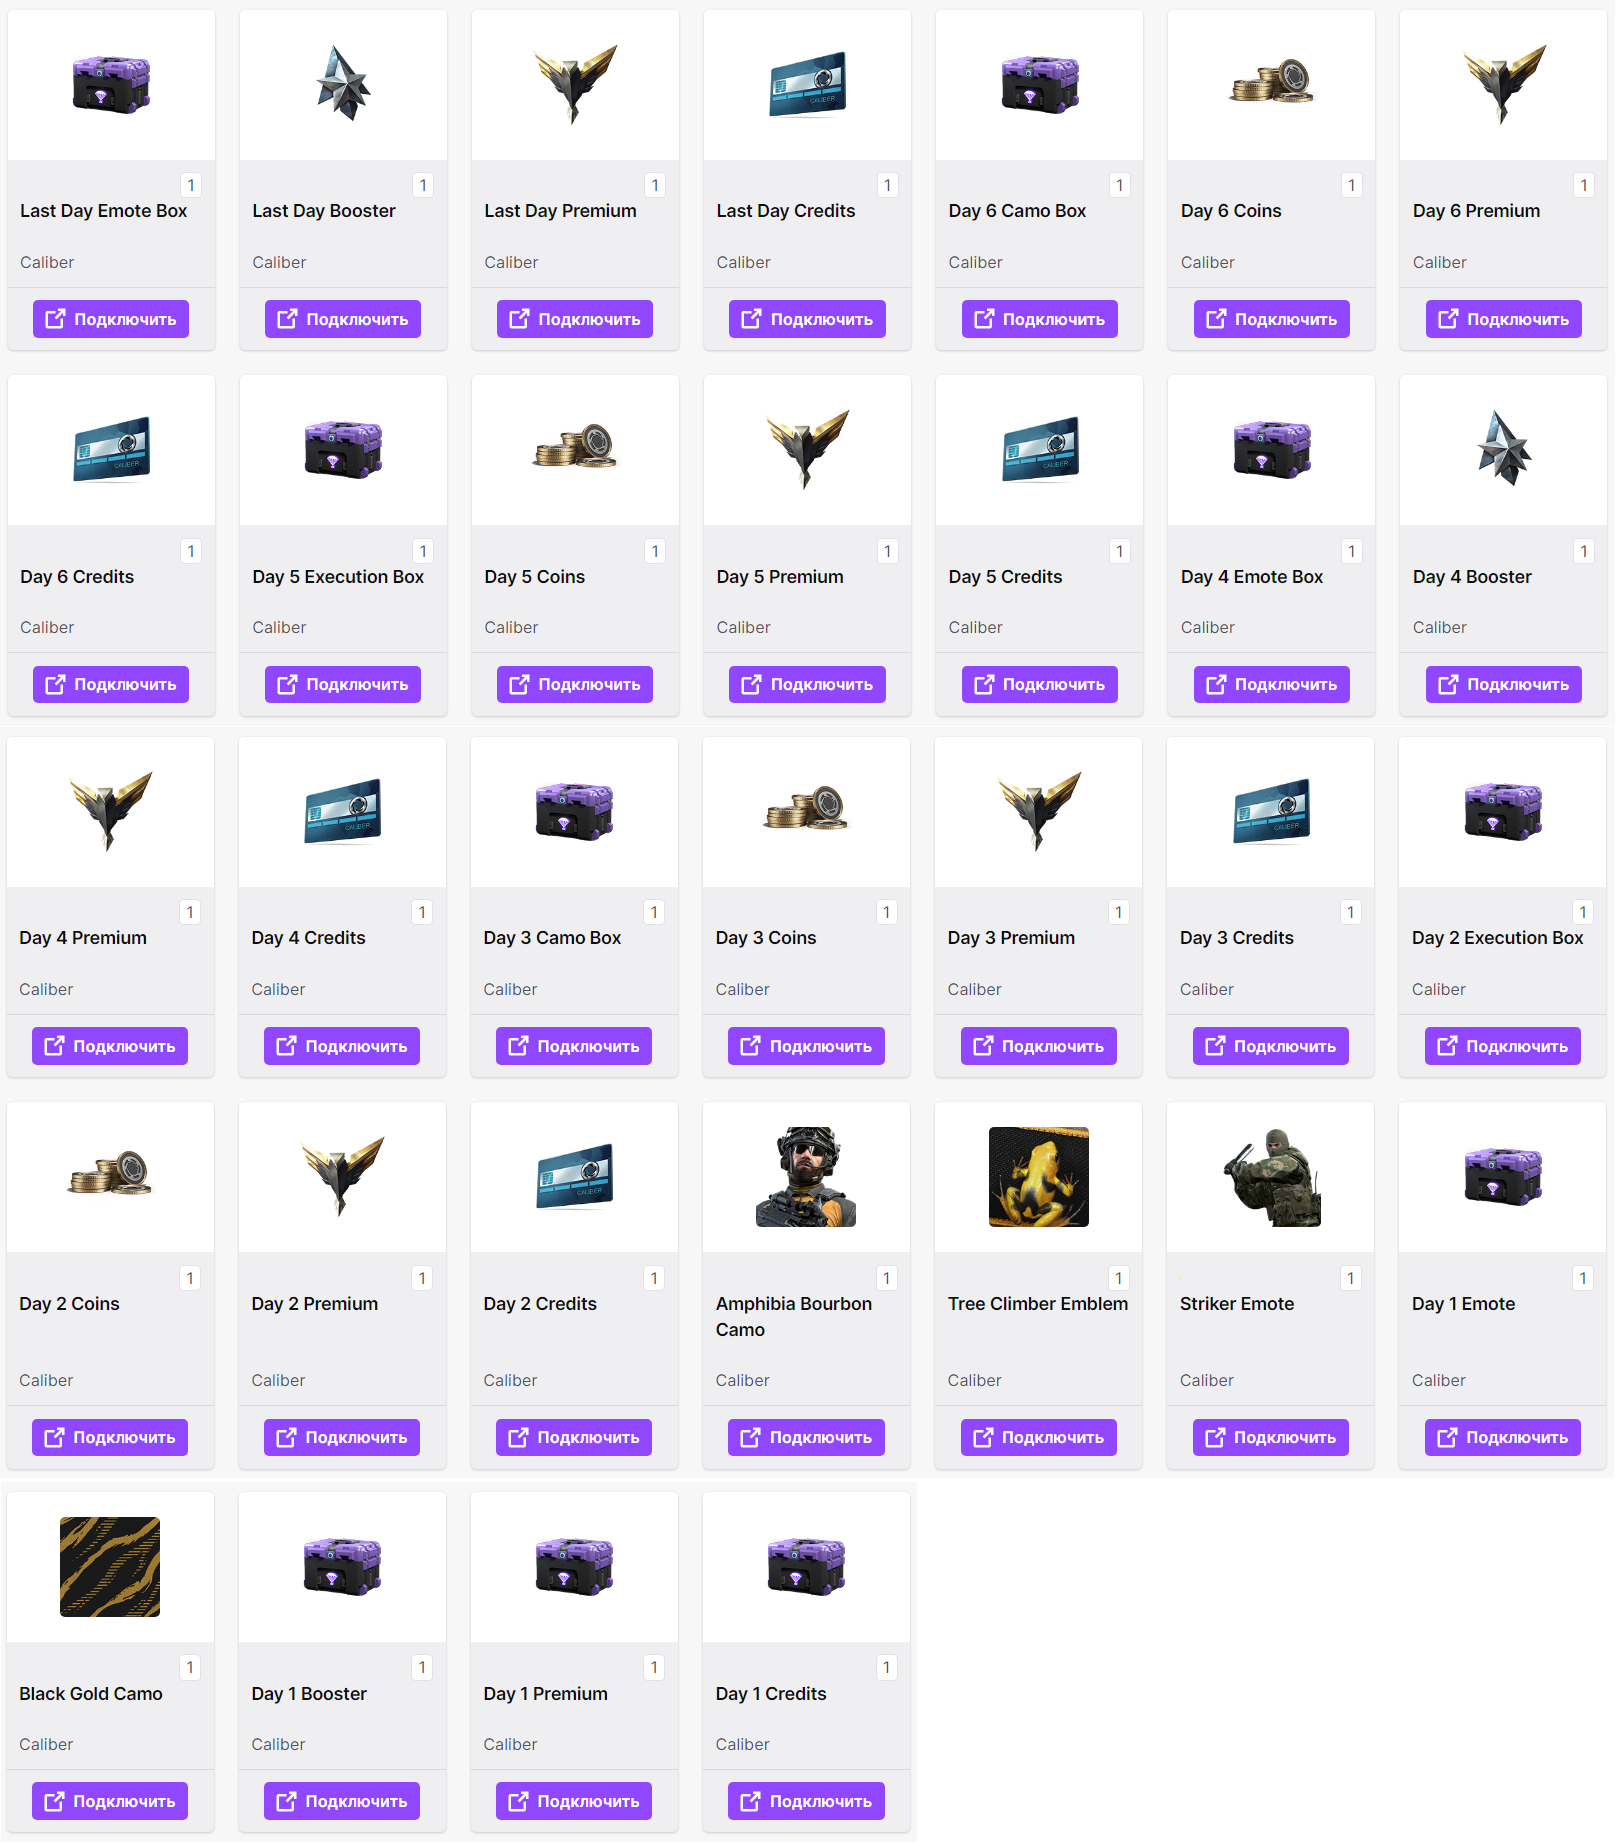Click the Last Day Emote Box crate image
The width and height of the screenshot is (1620, 1844).
point(111,85)
